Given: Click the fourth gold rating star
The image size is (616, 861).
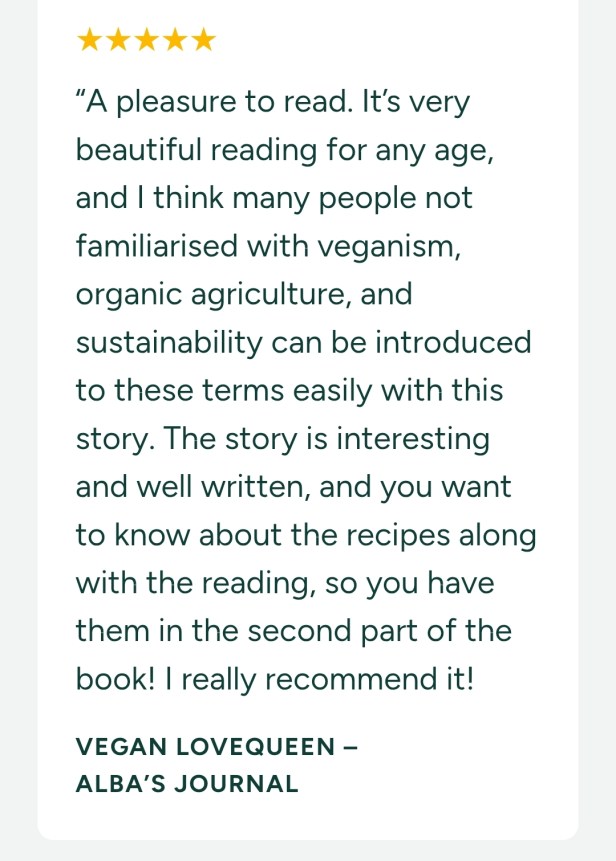Looking at the screenshot, I should point(175,40).
